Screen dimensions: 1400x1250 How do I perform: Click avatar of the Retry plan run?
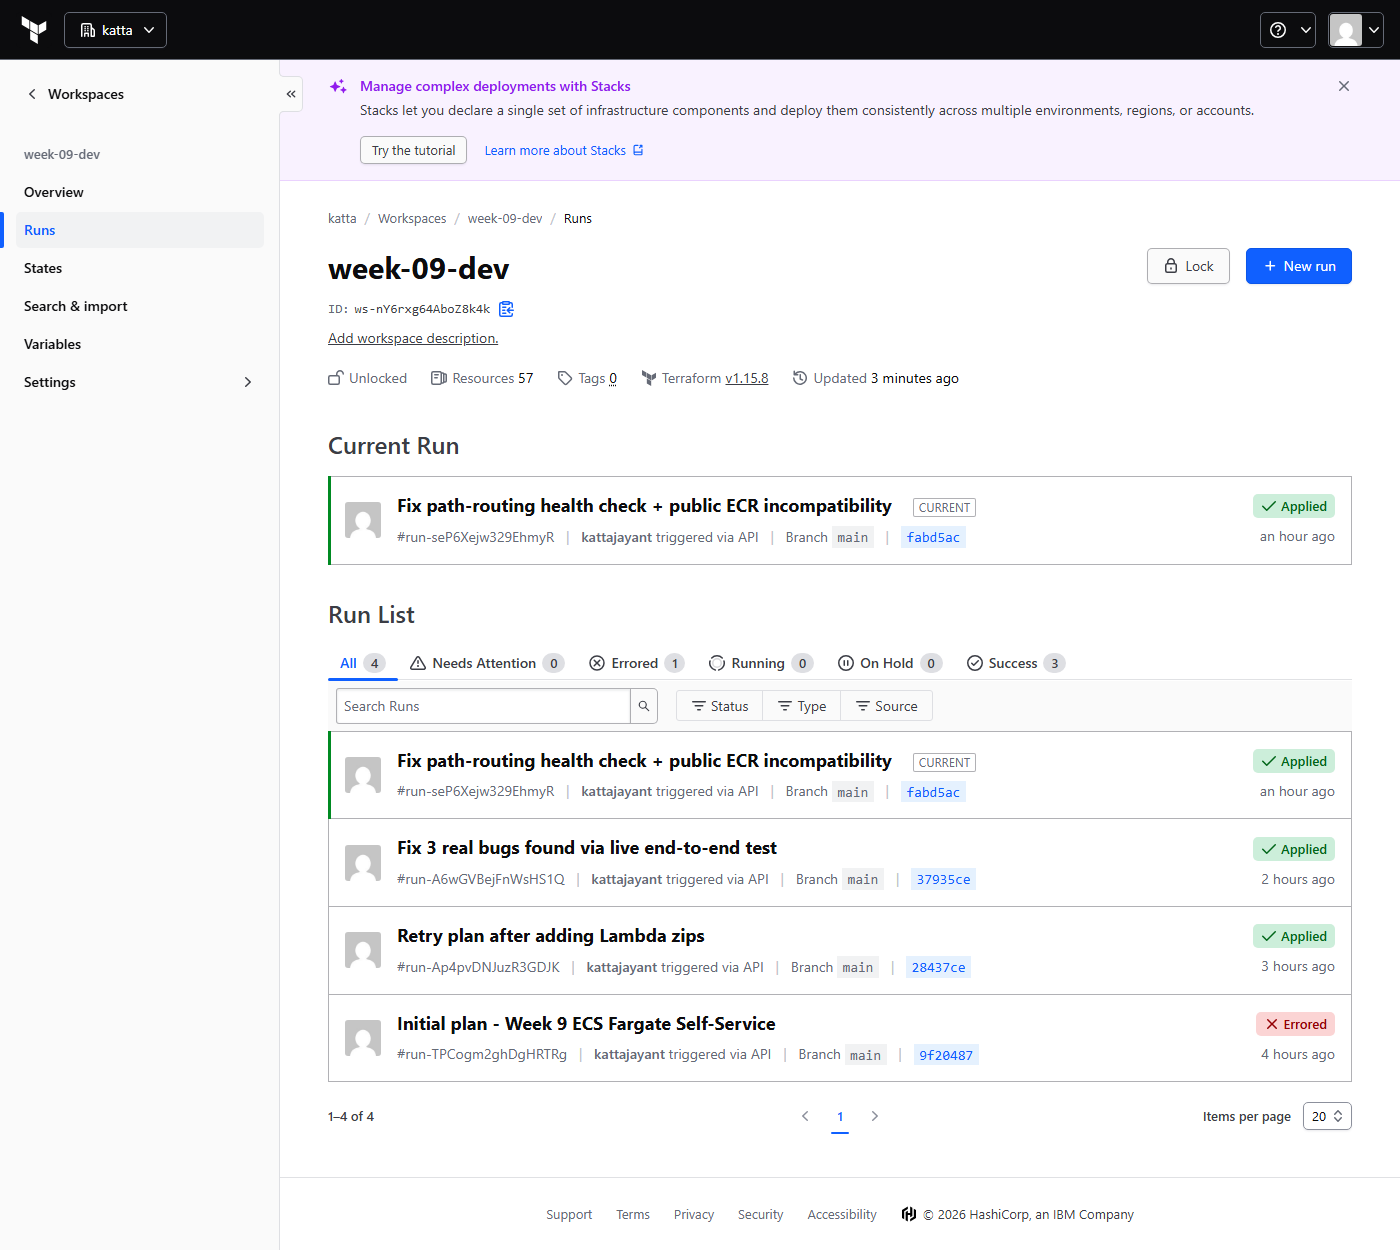point(363,950)
